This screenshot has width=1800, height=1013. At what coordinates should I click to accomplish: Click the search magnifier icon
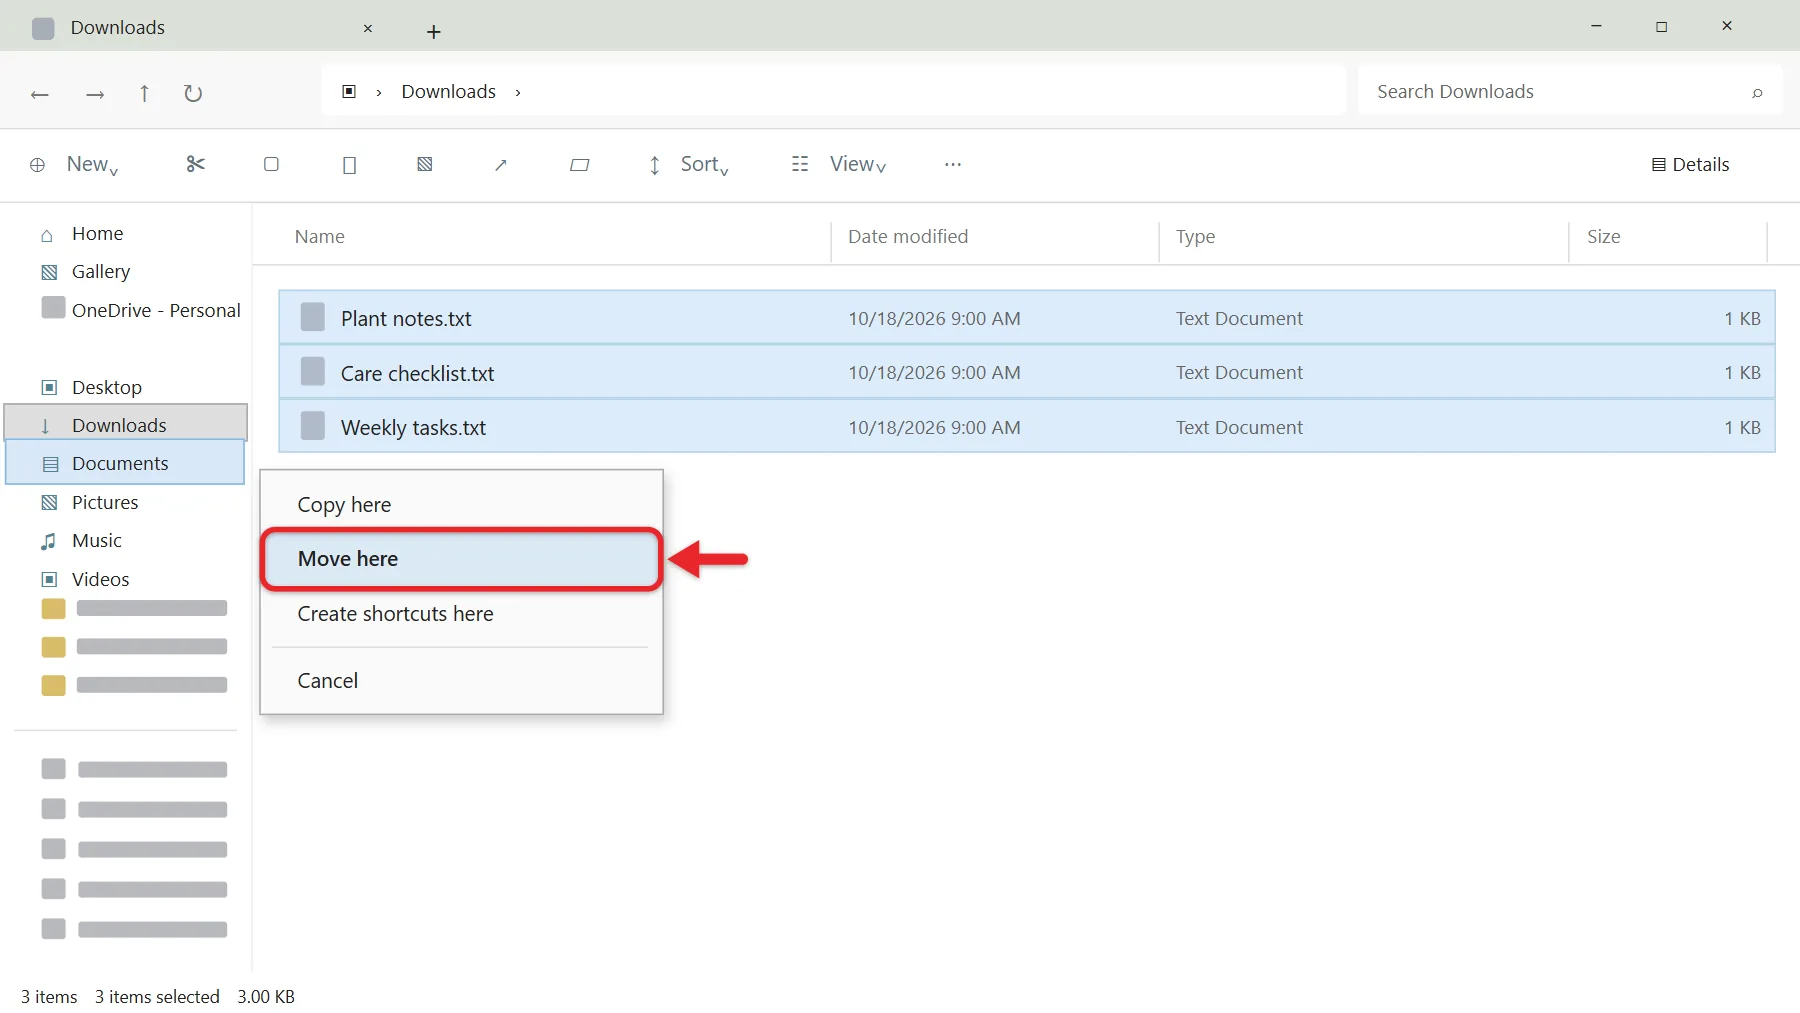tap(1757, 93)
